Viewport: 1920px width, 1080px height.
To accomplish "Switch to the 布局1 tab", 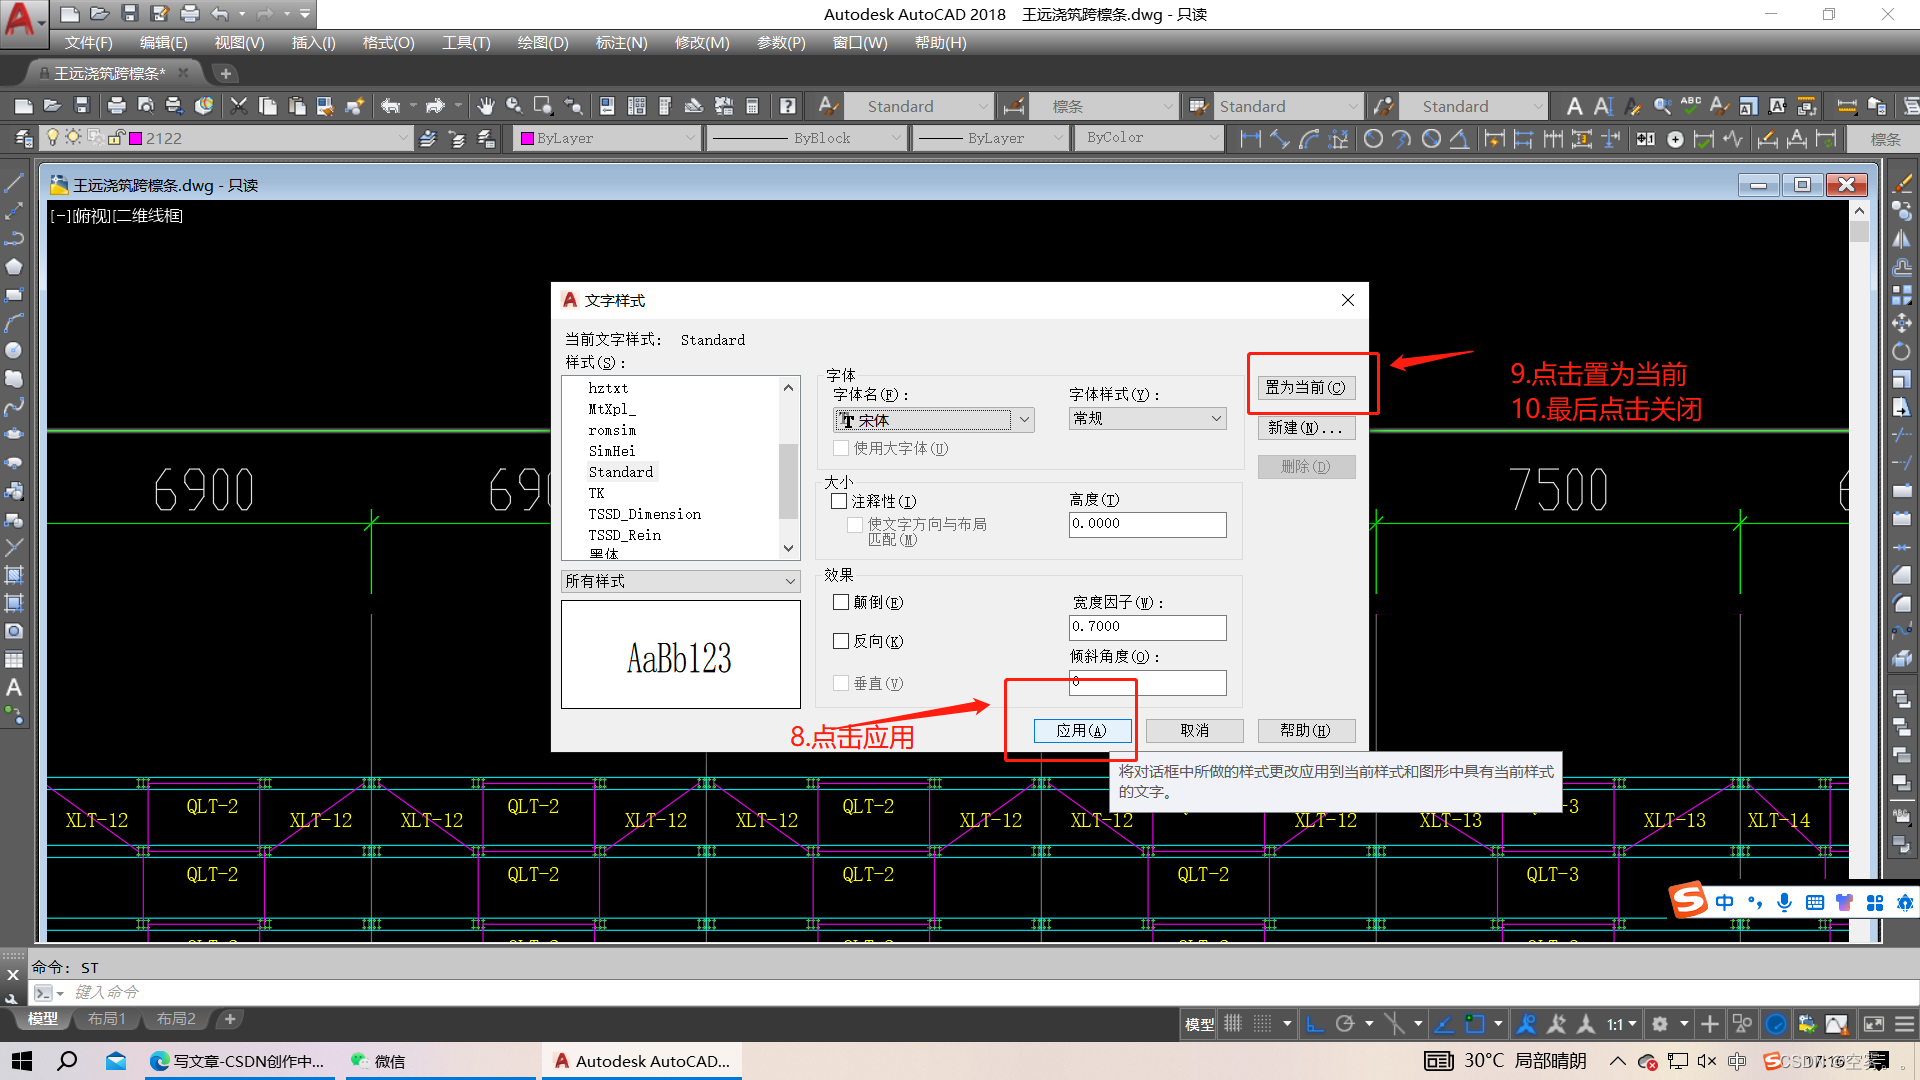I will pos(107,1019).
